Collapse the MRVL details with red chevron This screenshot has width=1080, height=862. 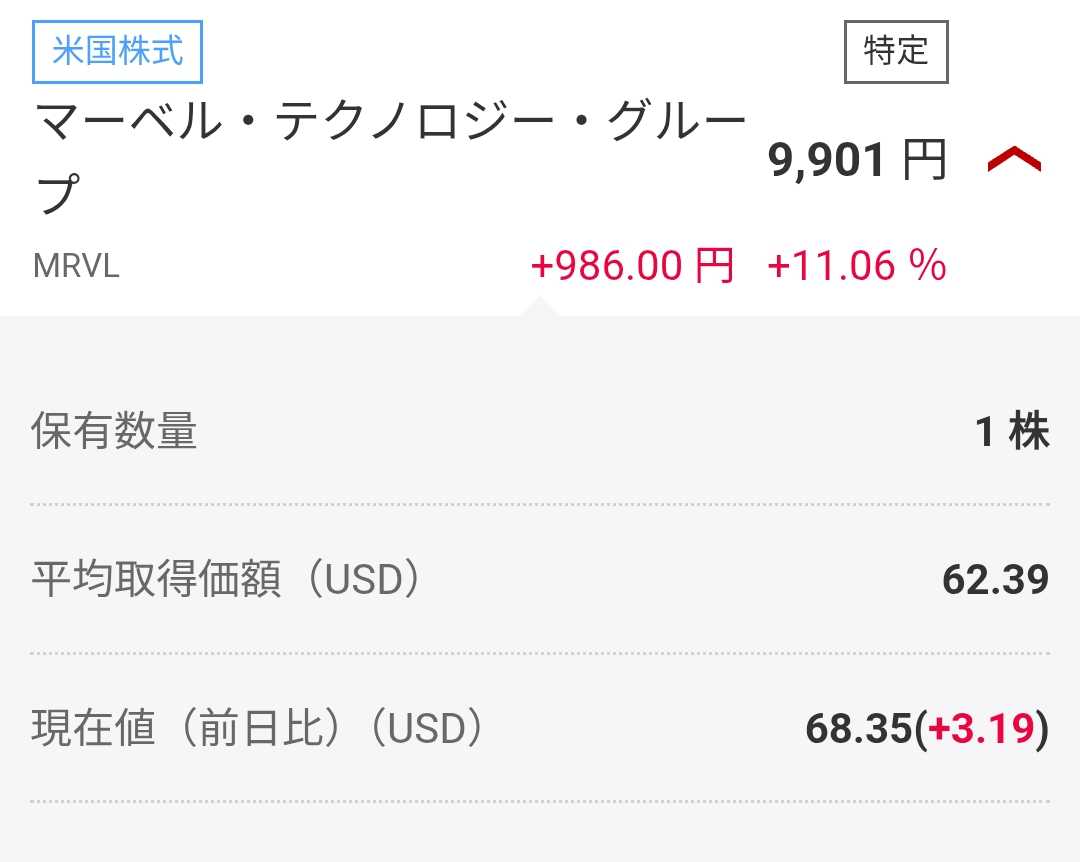[1014, 160]
